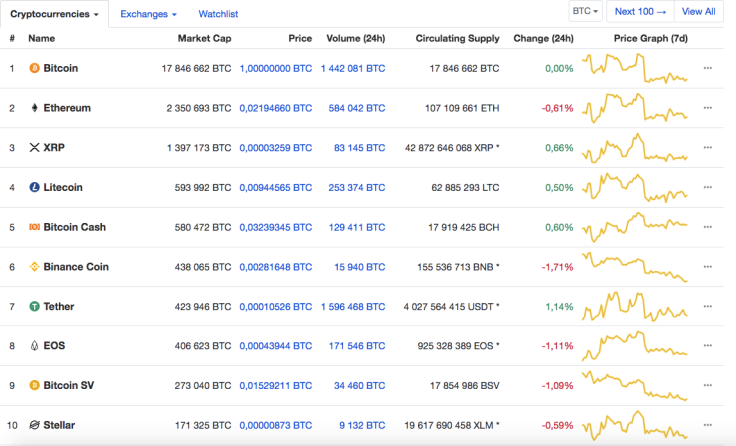Screen dimensions: 736x446
Task: Open the Tether 7d price graph
Action: click(x=635, y=306)
